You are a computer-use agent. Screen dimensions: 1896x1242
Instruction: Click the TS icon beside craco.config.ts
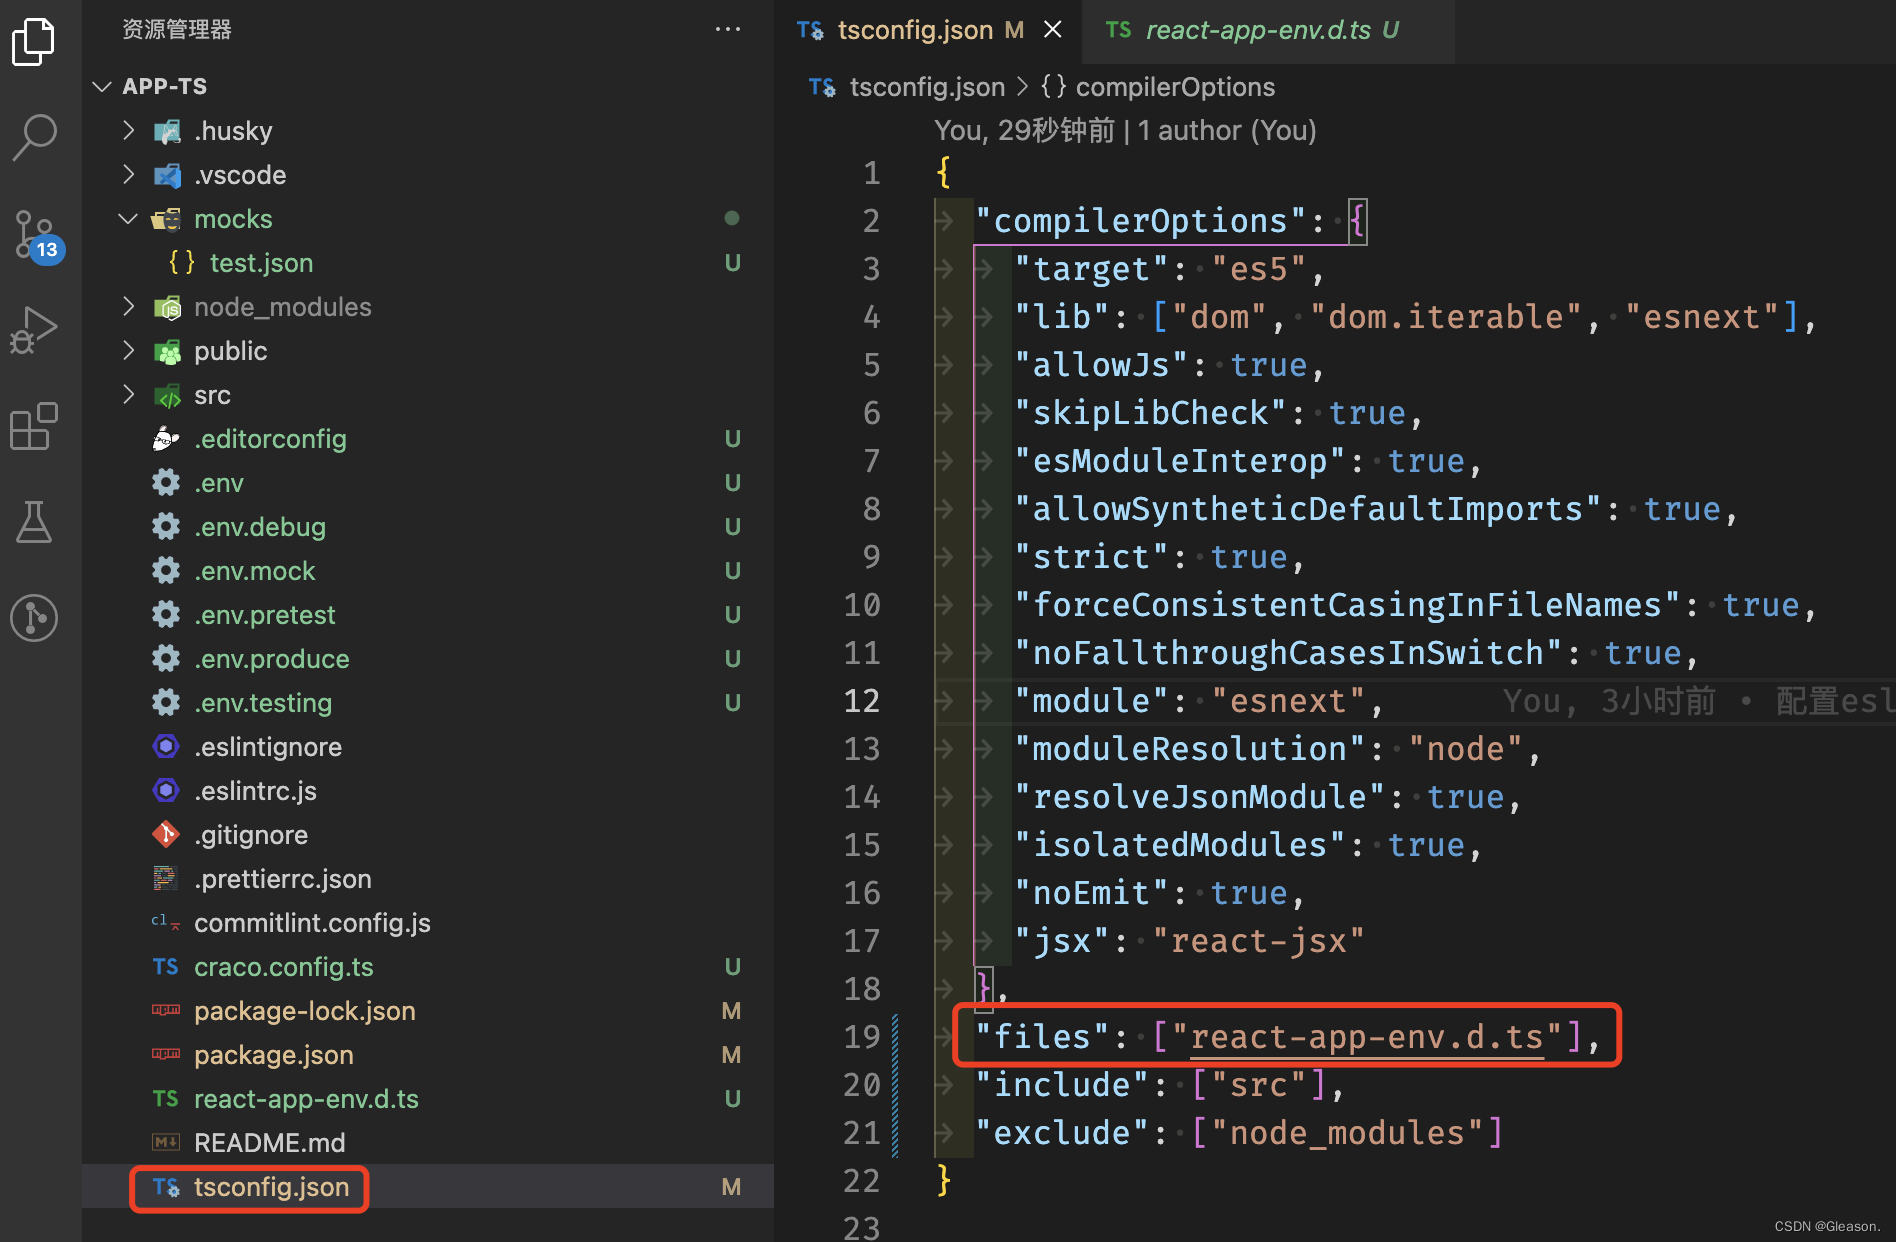point(166,966)
